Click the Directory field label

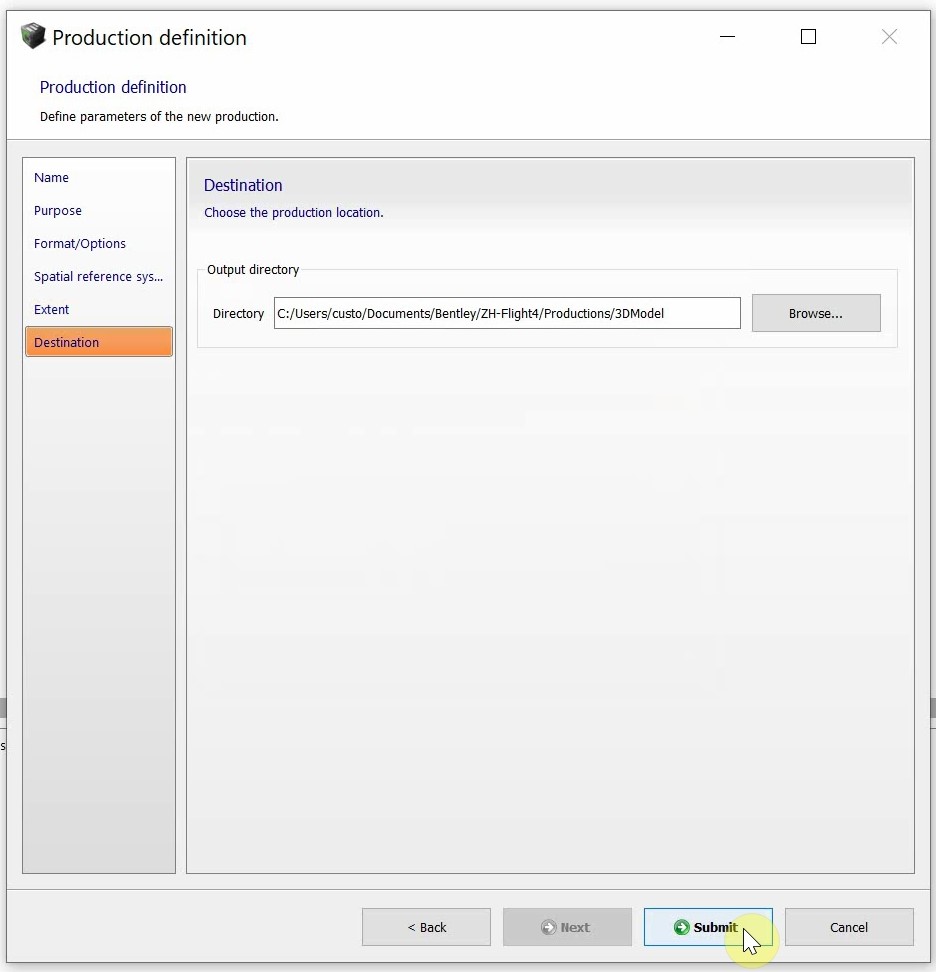[x=238, y=314]
